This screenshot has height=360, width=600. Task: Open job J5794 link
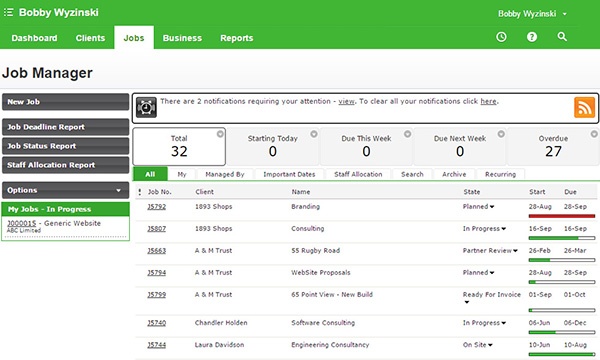[157, 273]
